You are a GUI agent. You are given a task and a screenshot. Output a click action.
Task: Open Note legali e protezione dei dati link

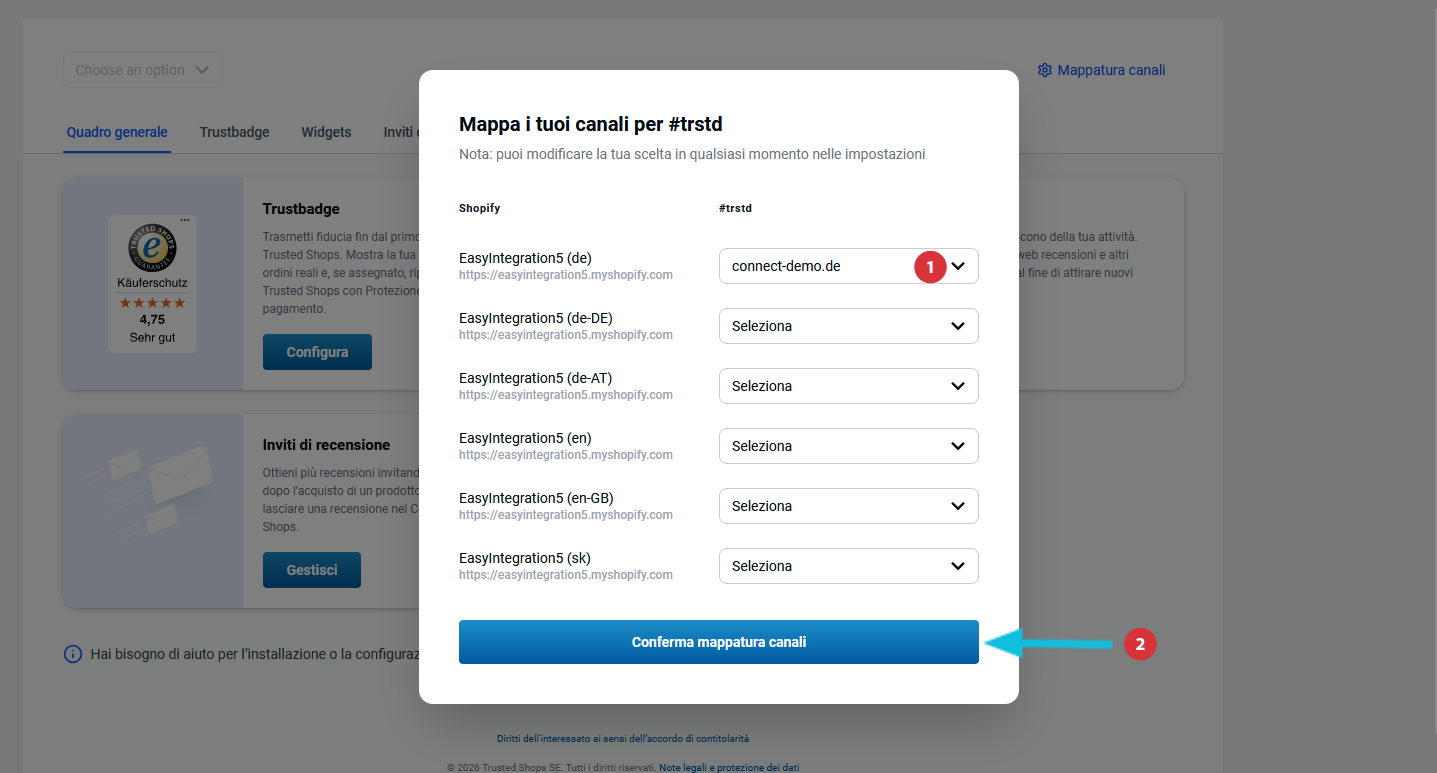click(x=728, y=768)
